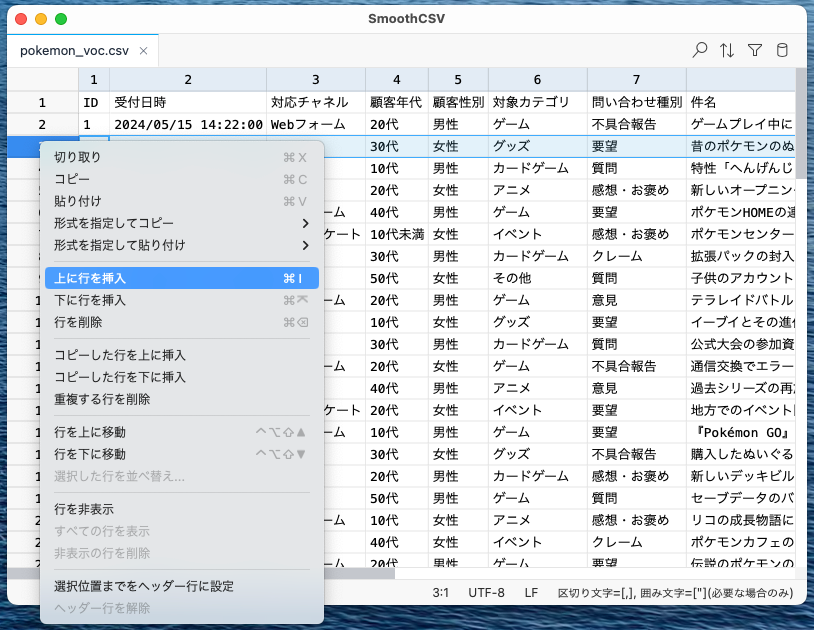
Task: Click the Webフォーム cell
Action: pos(316,125)
